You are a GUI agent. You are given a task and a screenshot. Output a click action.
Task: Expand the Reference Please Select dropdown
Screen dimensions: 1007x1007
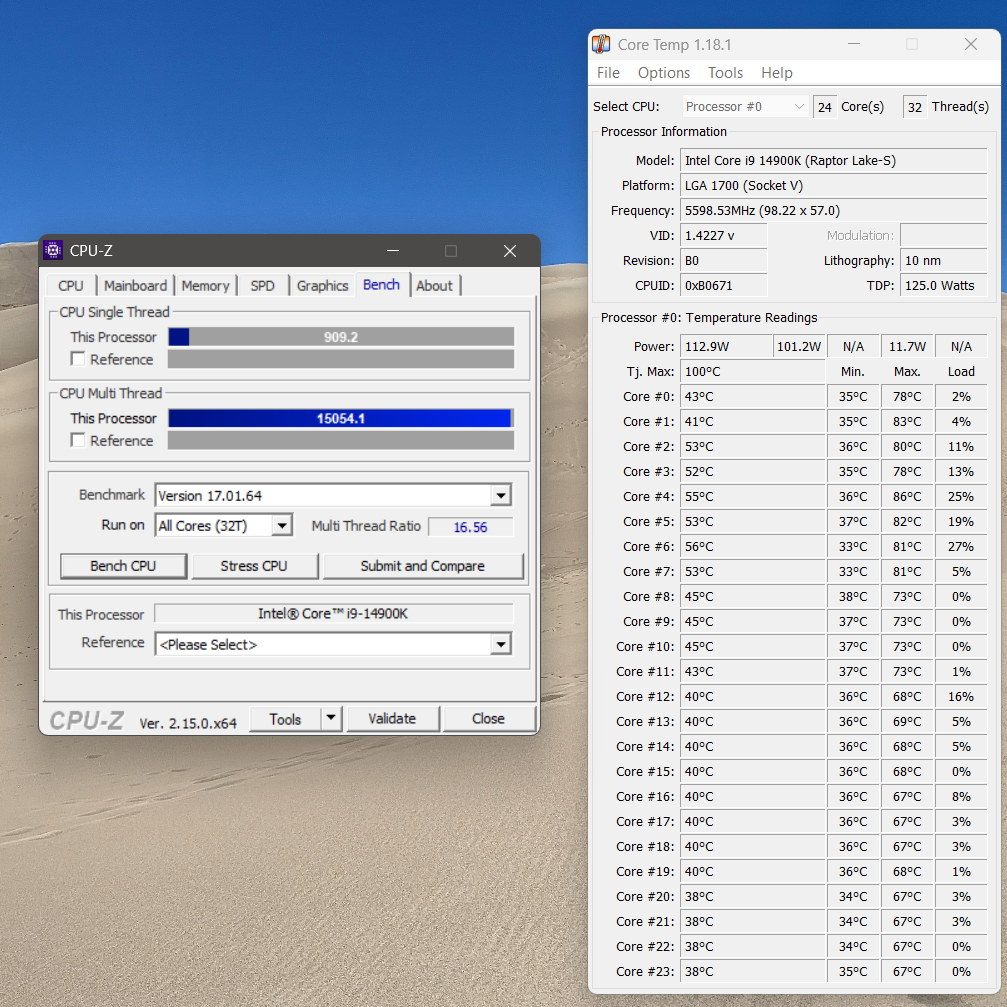tap(501, 644)
